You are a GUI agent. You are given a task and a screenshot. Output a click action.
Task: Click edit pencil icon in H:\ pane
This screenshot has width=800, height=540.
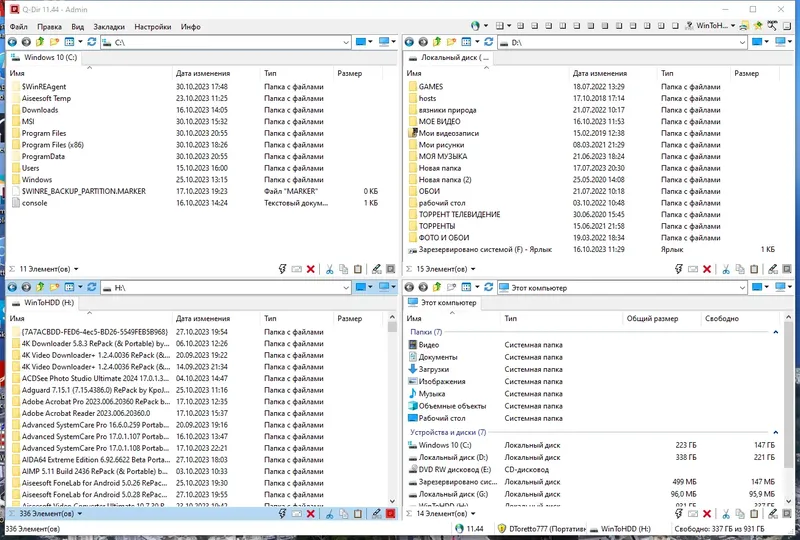(x=377, y=513)
